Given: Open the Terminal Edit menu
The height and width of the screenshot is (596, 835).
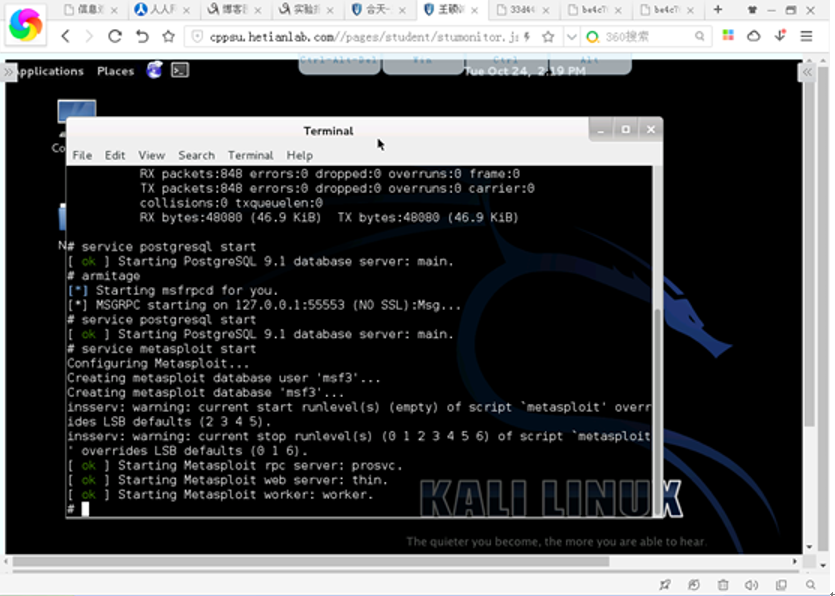Looking at the screenshot, I should click(114, 155).
